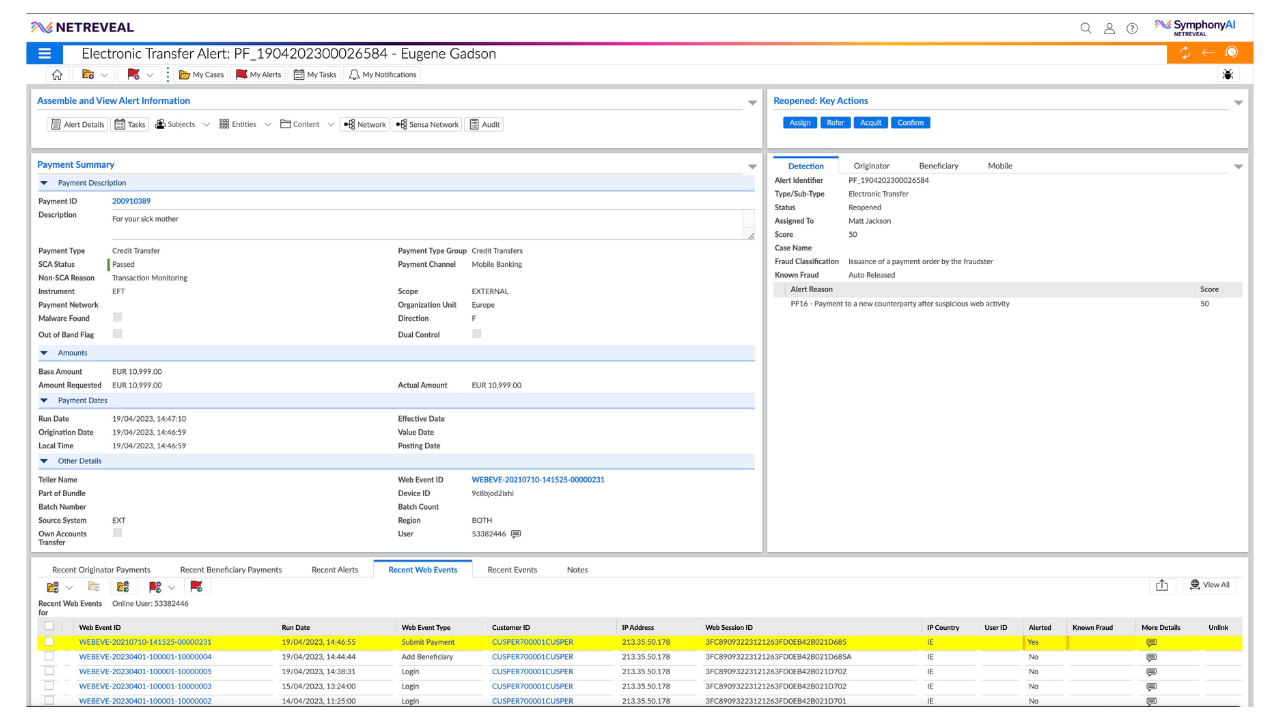Viewport: 1280px width, 720px height.
Task: Open My Cases
Action: [201, 75]
